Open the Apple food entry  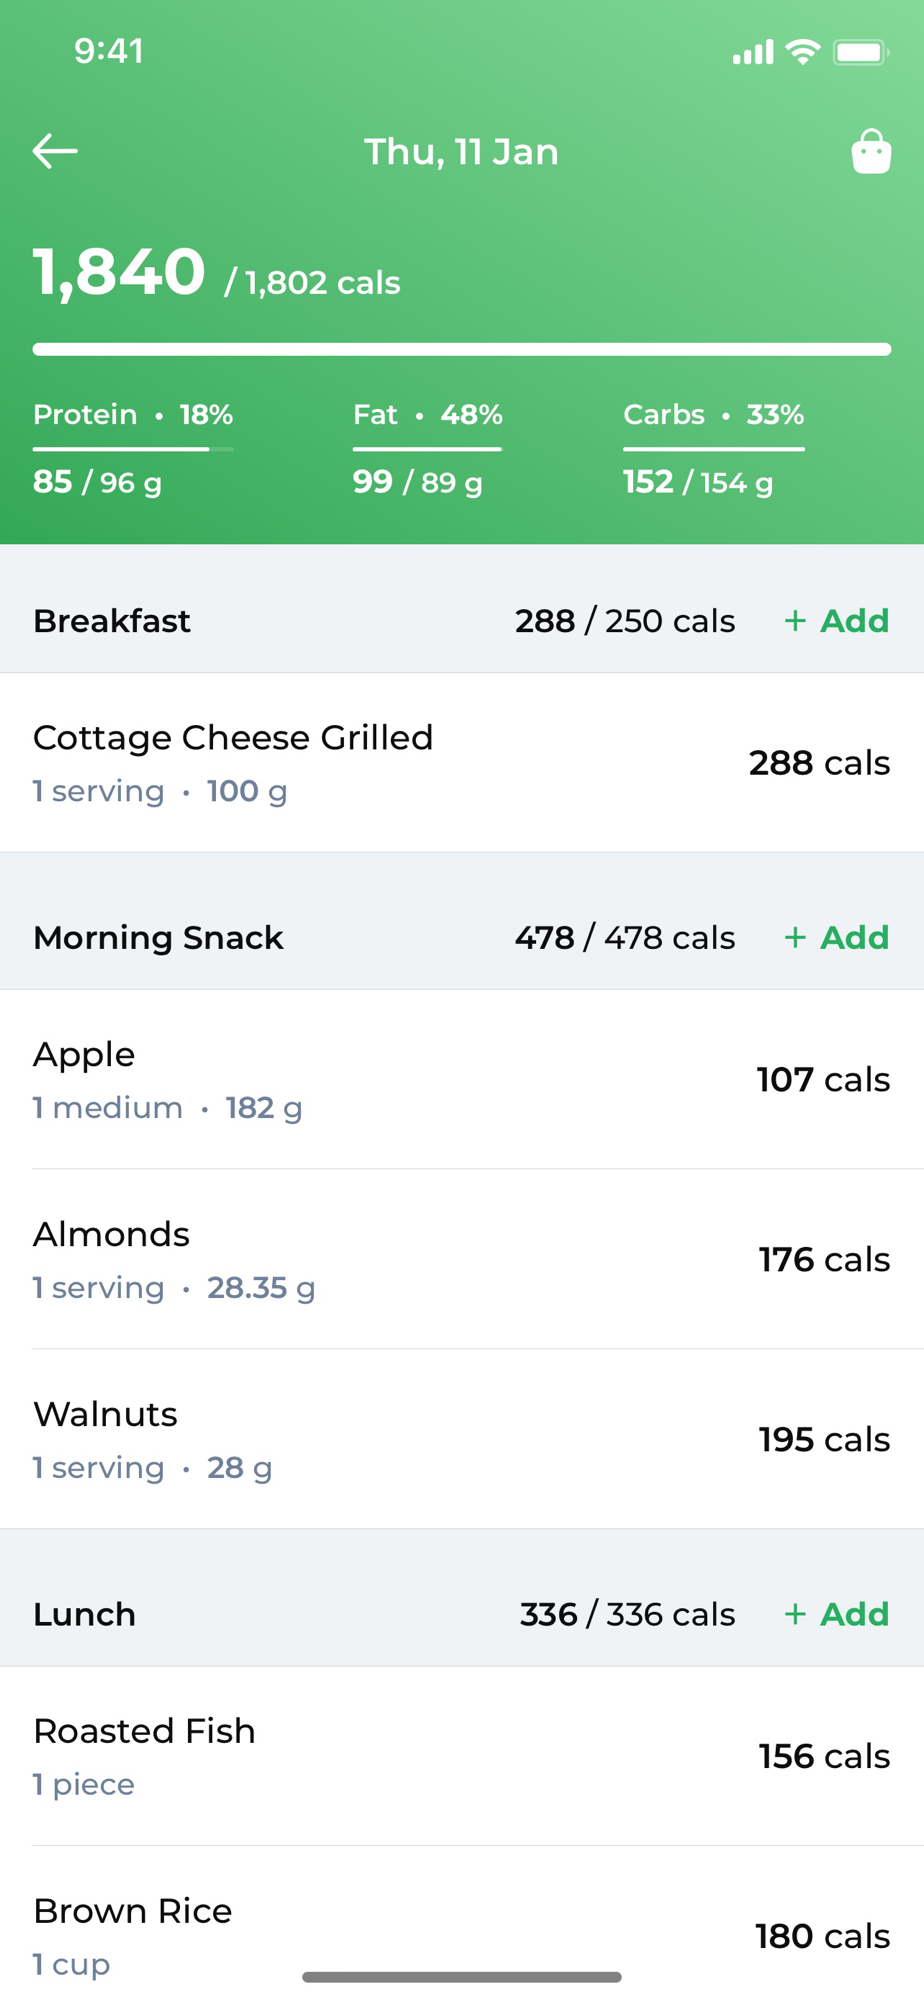click(461, 1080)
